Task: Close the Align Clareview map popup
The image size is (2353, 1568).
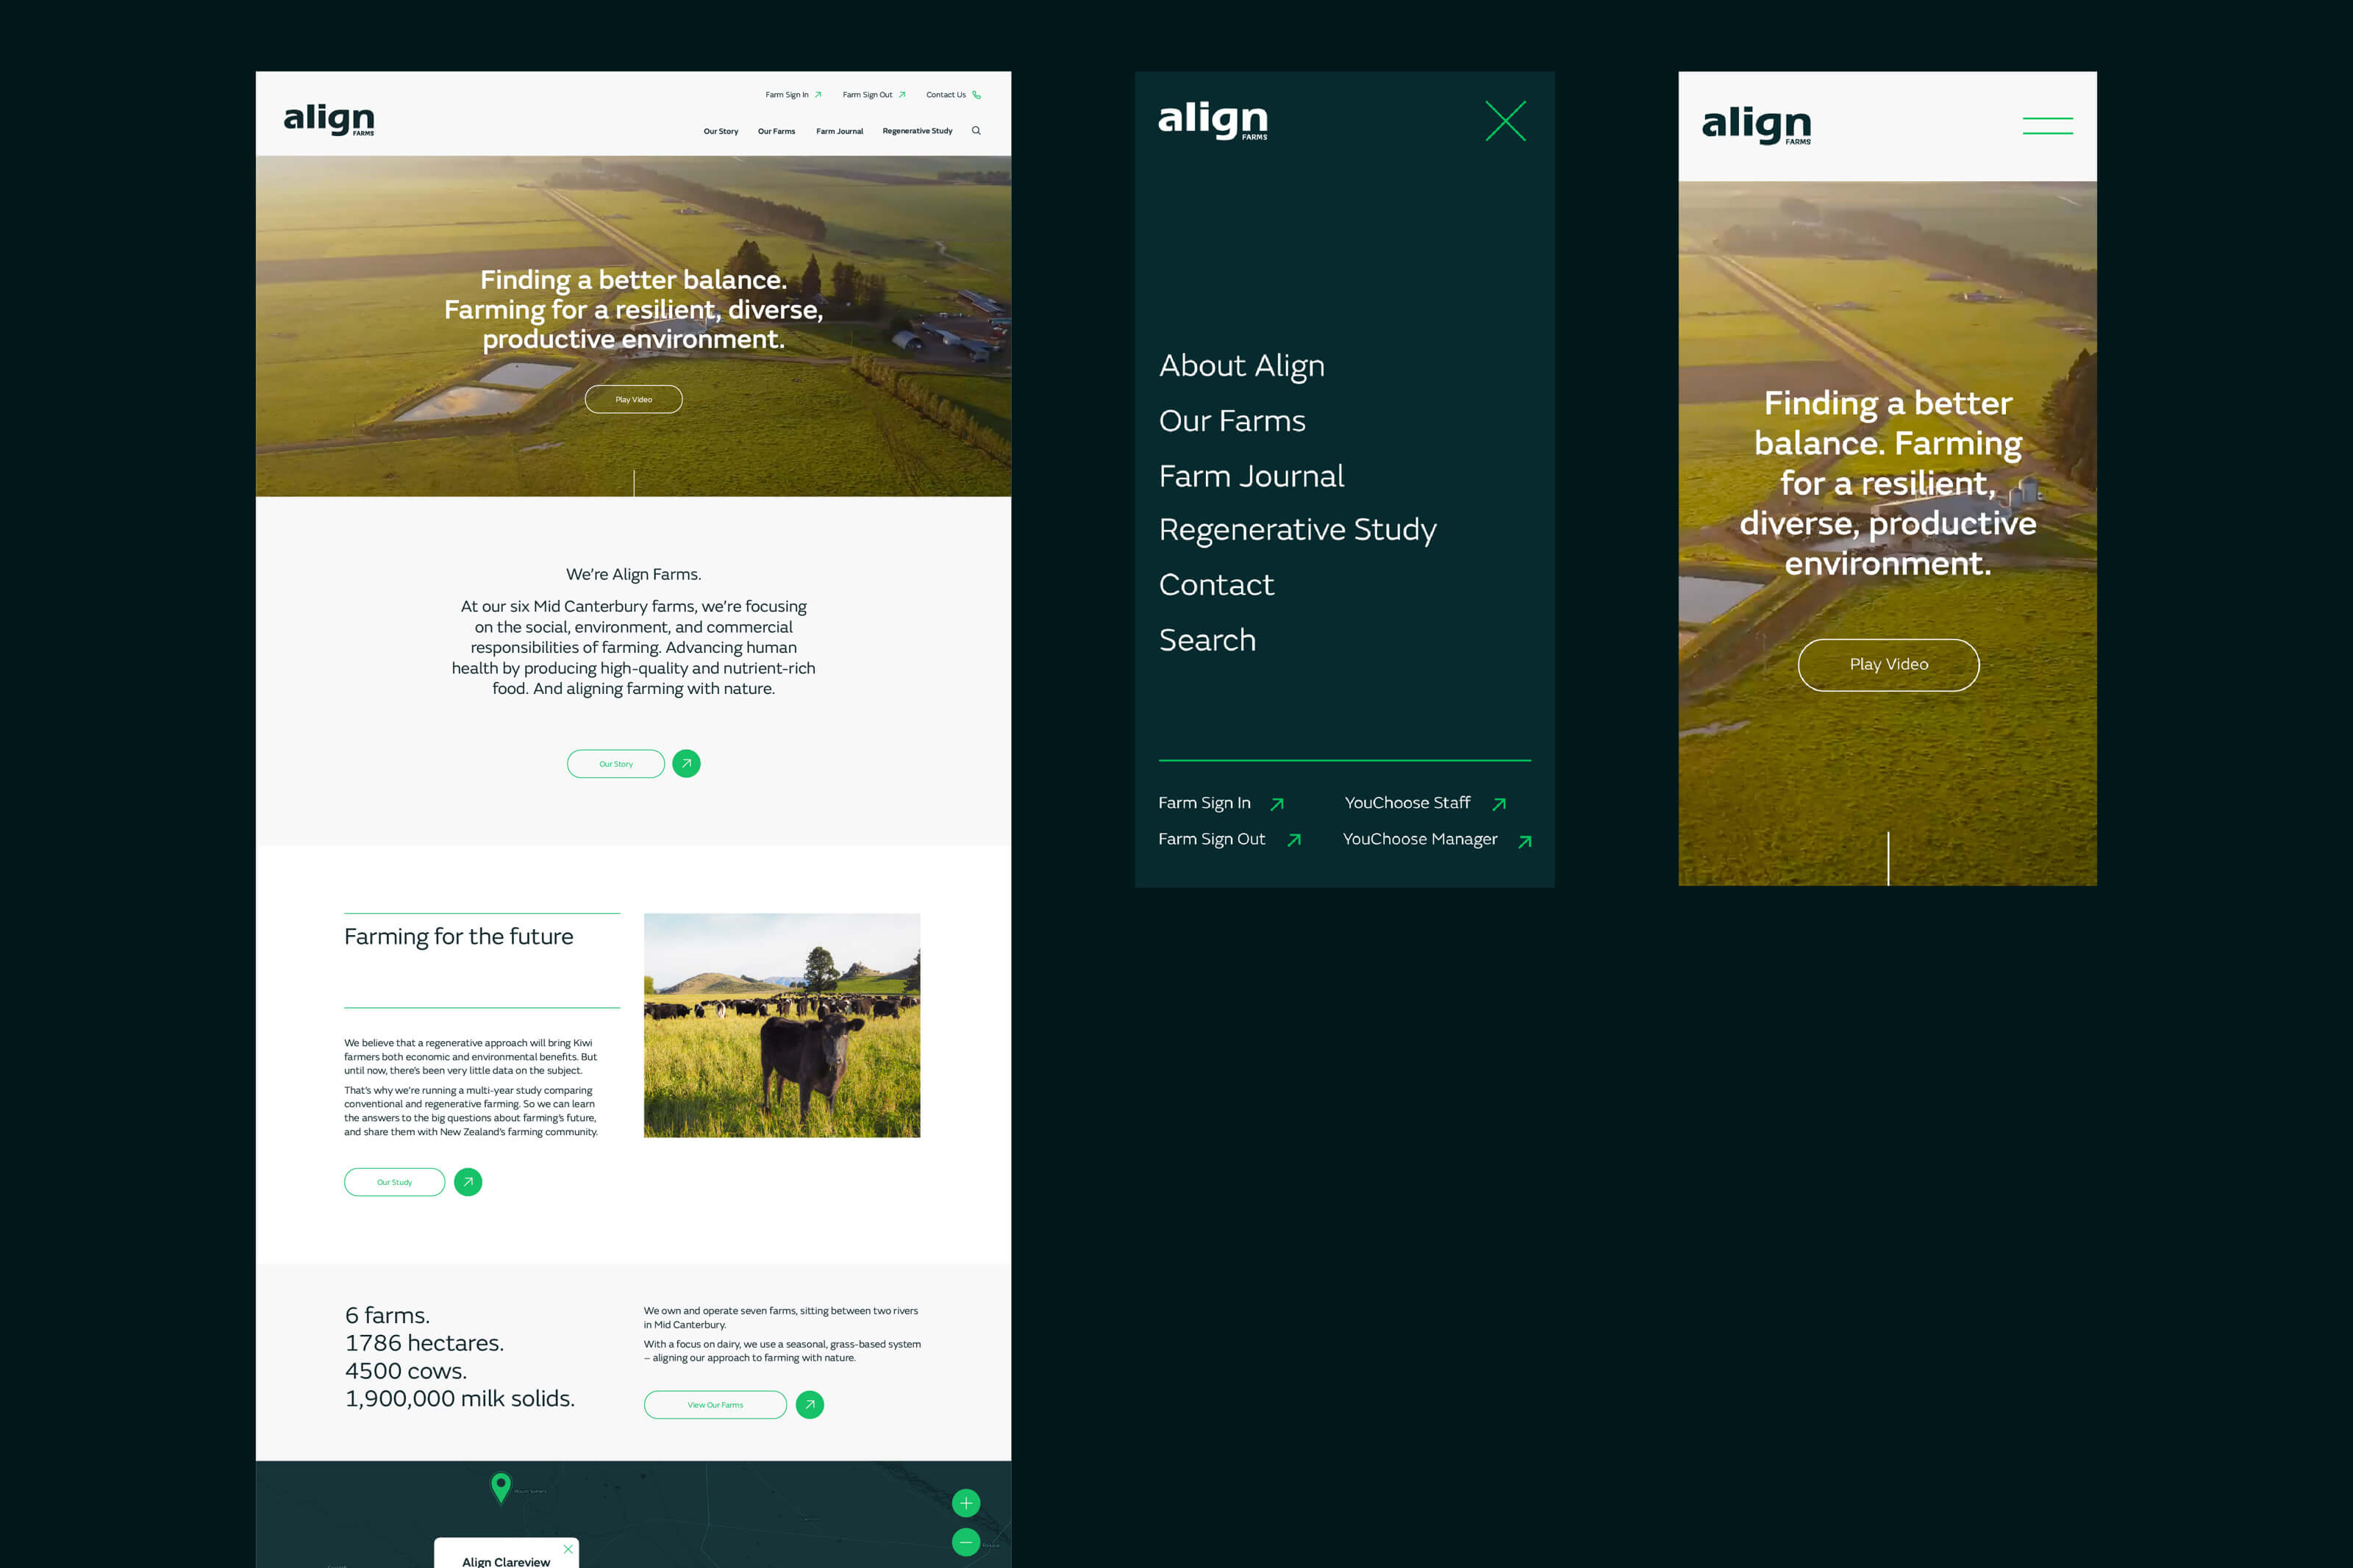Action: pos(568,1549)
